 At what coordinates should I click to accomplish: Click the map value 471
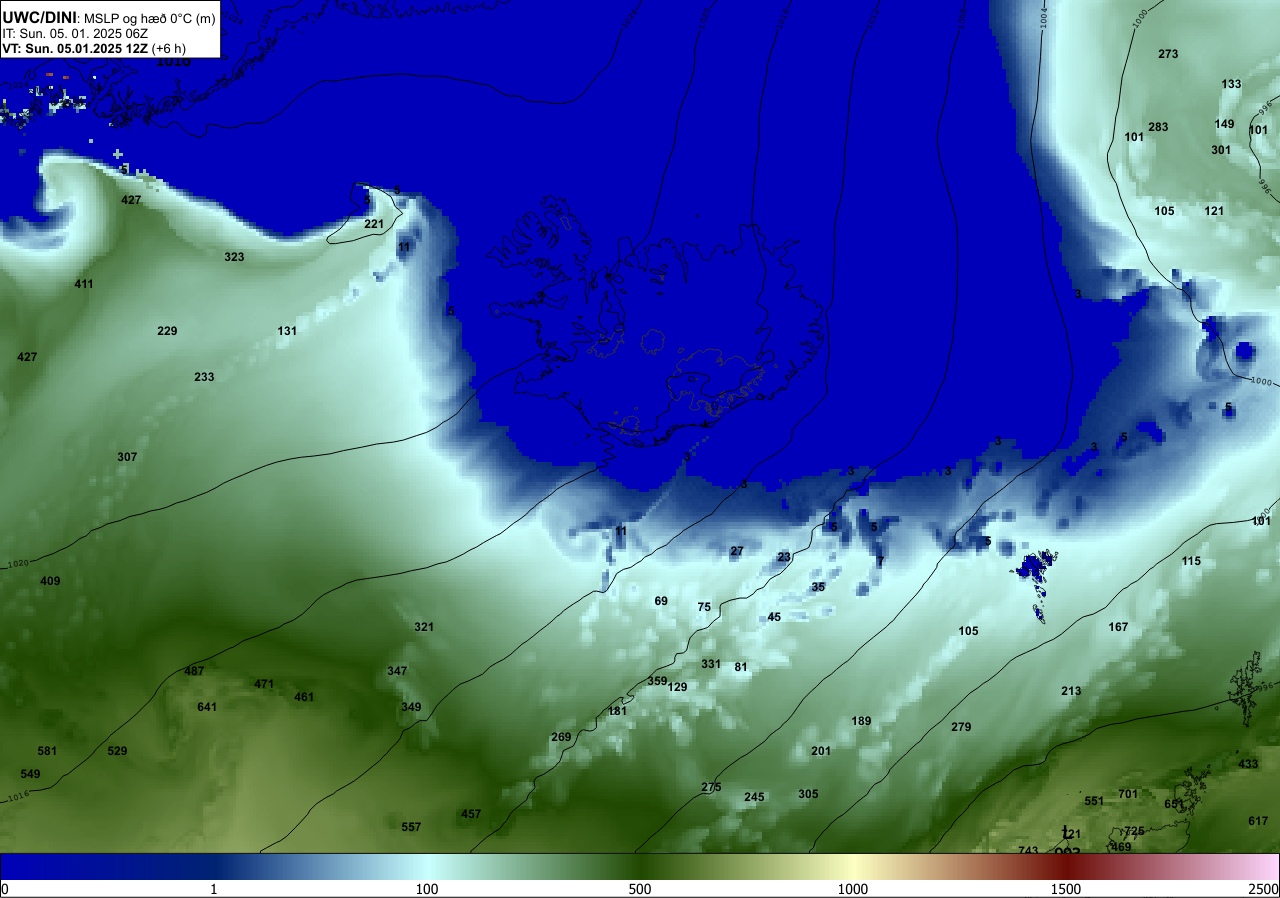pos(264,684)
